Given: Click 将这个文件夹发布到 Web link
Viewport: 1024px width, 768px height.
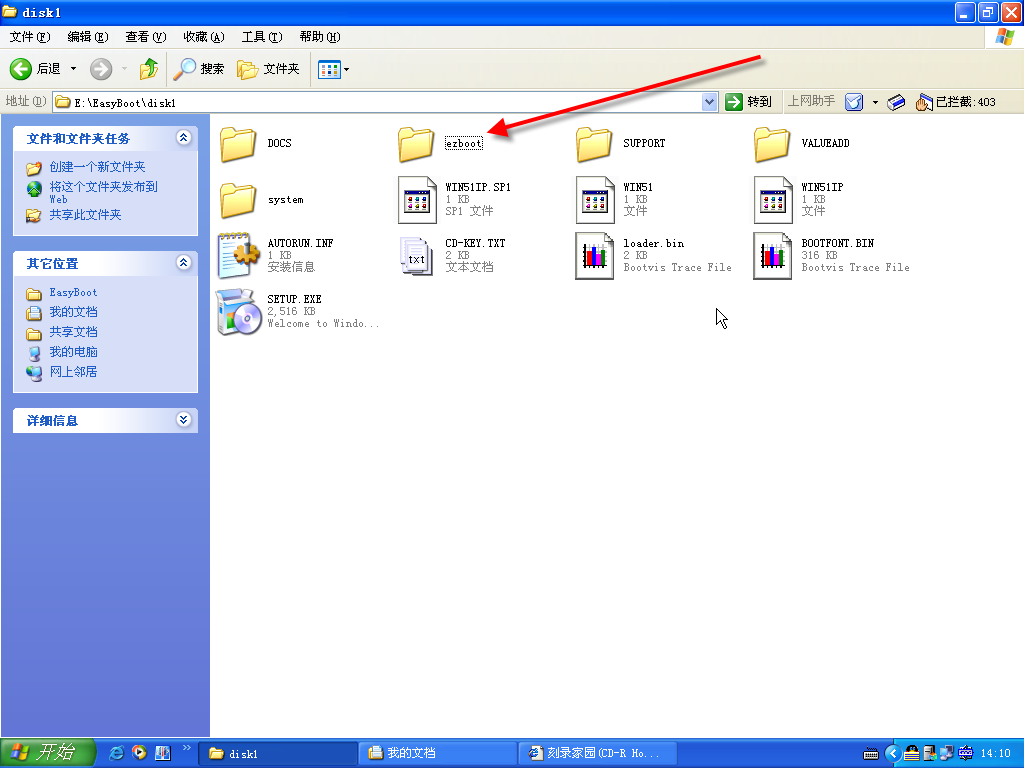Looking at the screenshot, I should 104,193.
